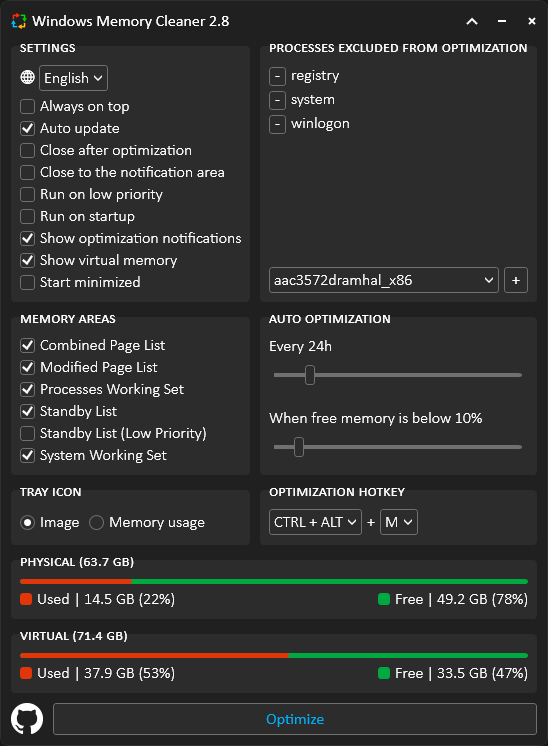Remove winlogon from excluded processes

click(x=277, y=125)
